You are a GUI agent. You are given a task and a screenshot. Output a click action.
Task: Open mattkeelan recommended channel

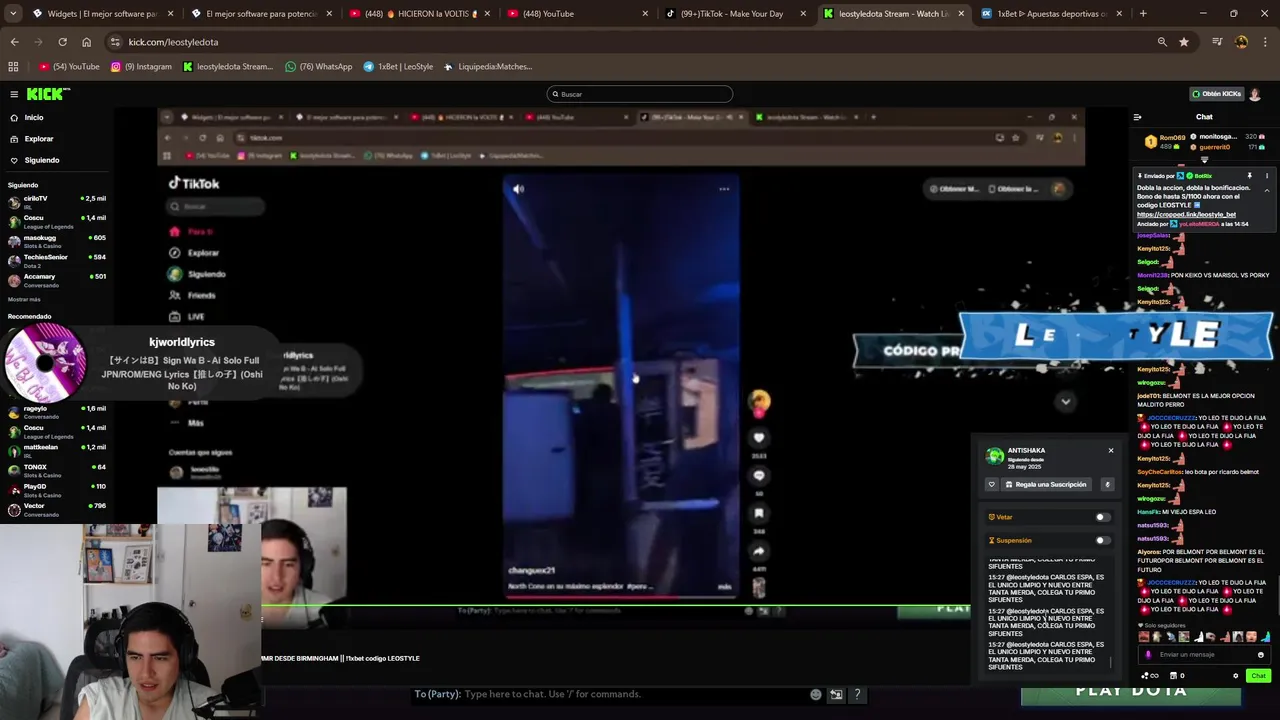[x=56, y=450]
